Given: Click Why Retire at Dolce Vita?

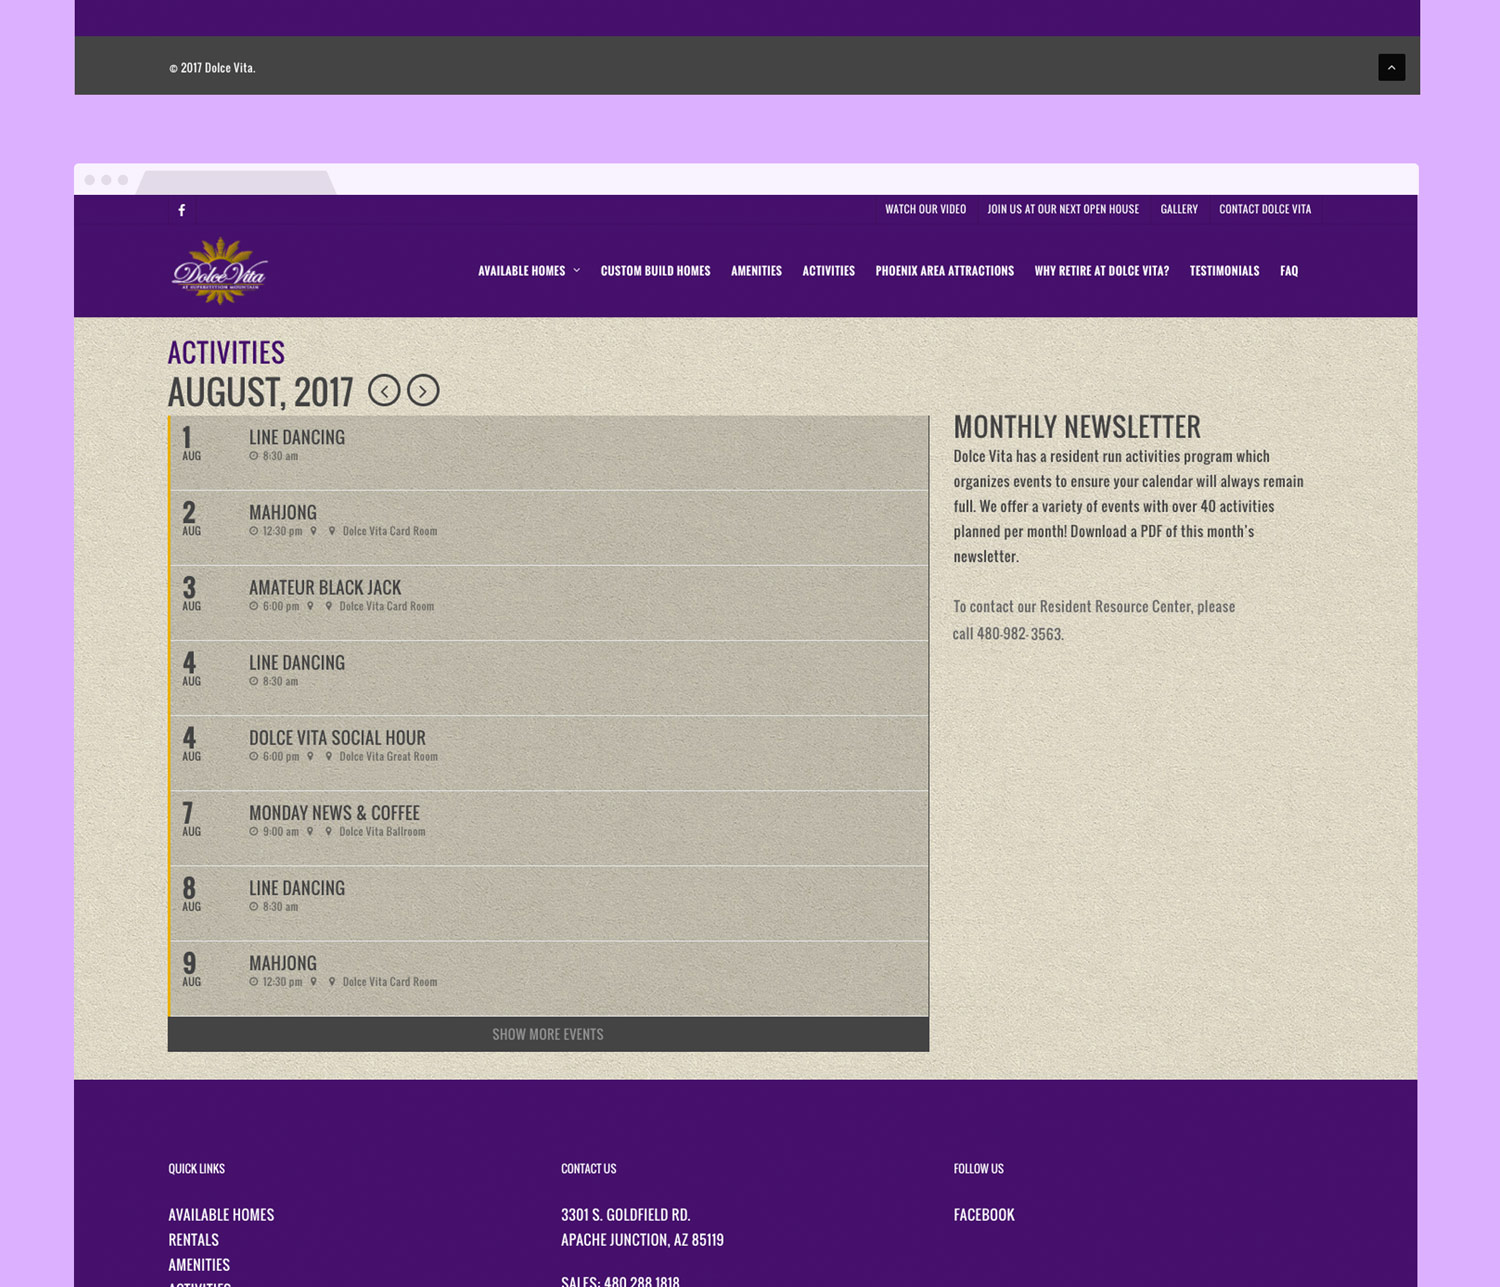Looking at the screenshot, I should (x=1101, y=271).
